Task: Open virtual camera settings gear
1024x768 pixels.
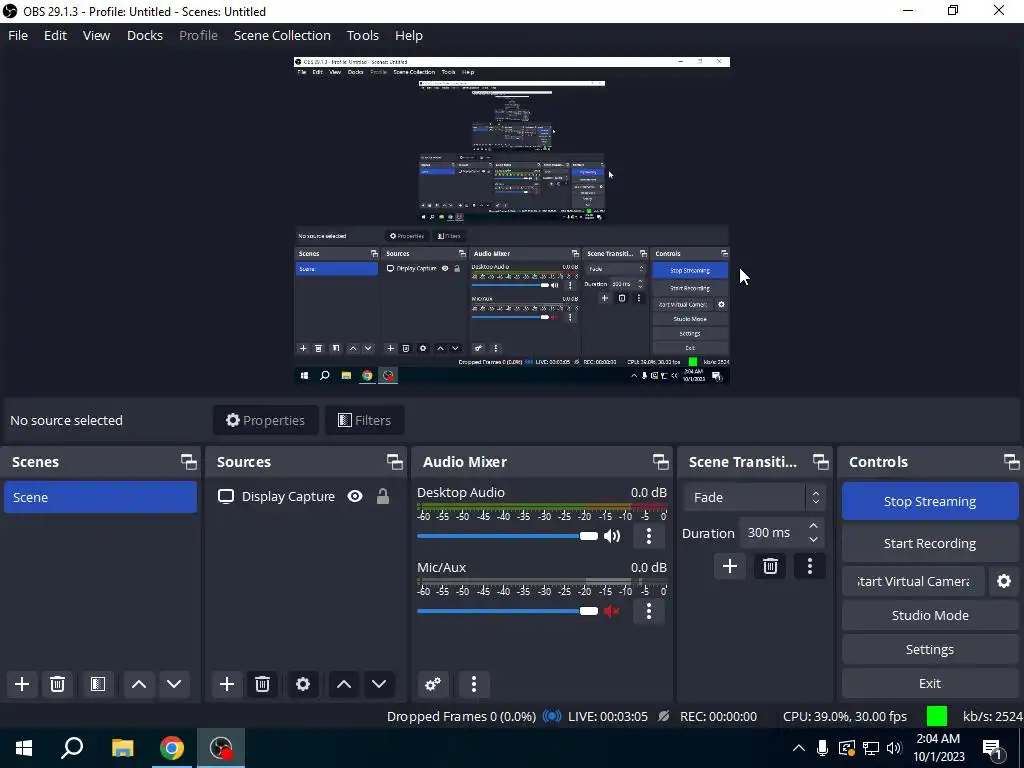Action: click(x=1004, y=581)
